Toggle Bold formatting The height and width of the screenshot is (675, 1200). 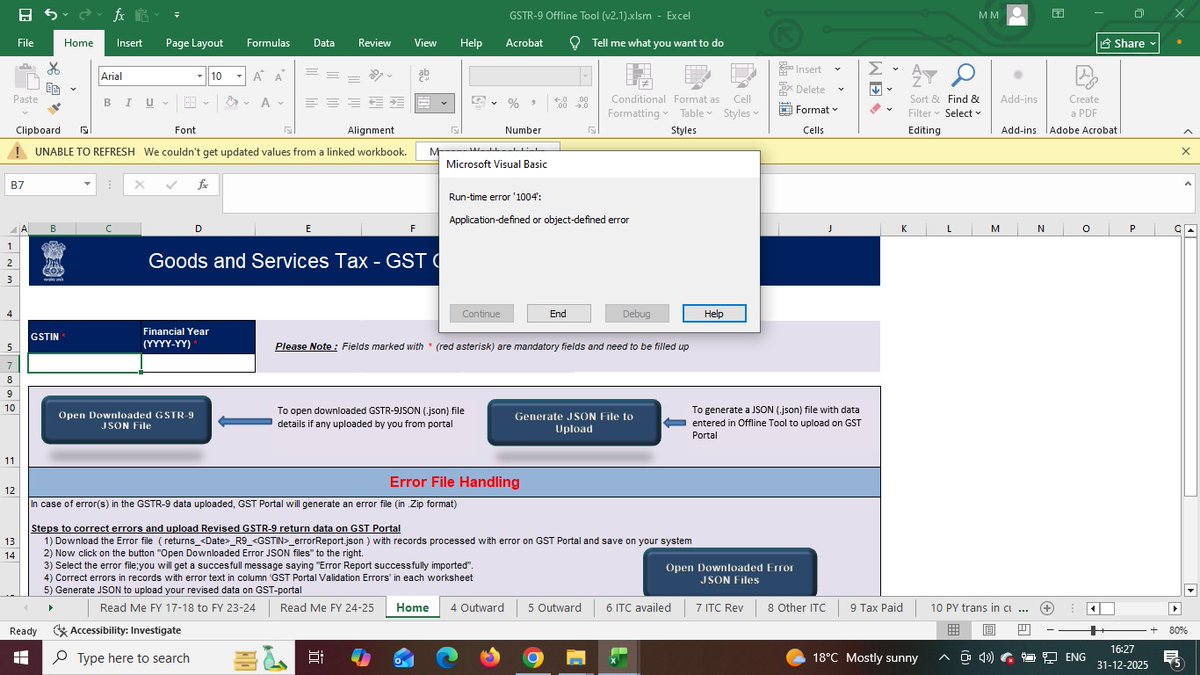(x=108, y=103)
